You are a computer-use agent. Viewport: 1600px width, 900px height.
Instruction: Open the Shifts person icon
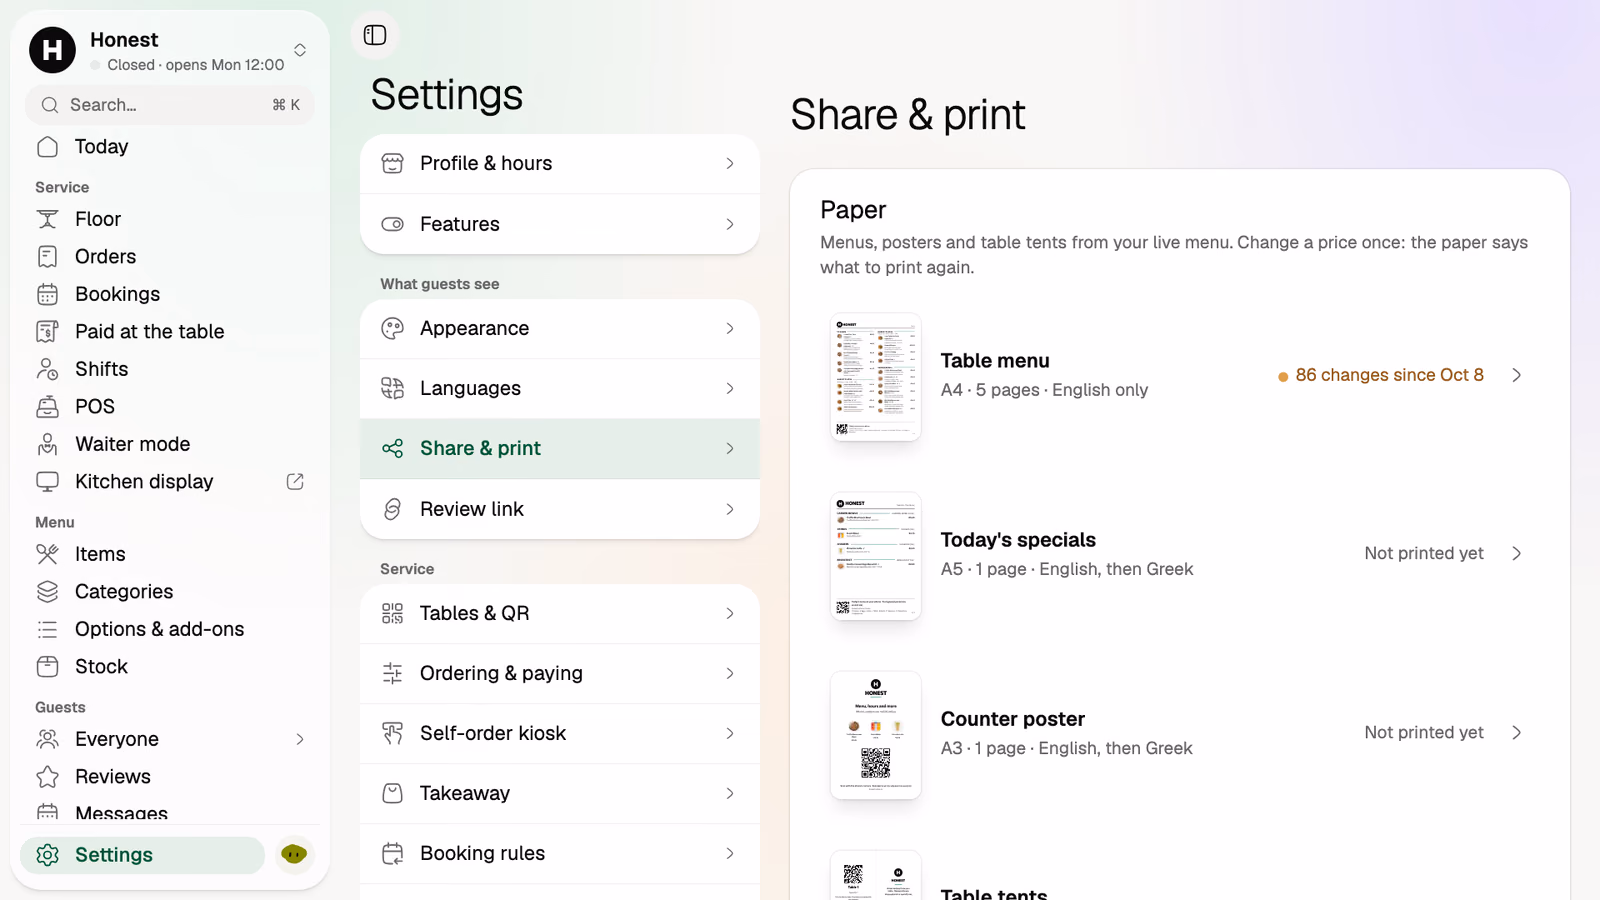coord(47,369)
